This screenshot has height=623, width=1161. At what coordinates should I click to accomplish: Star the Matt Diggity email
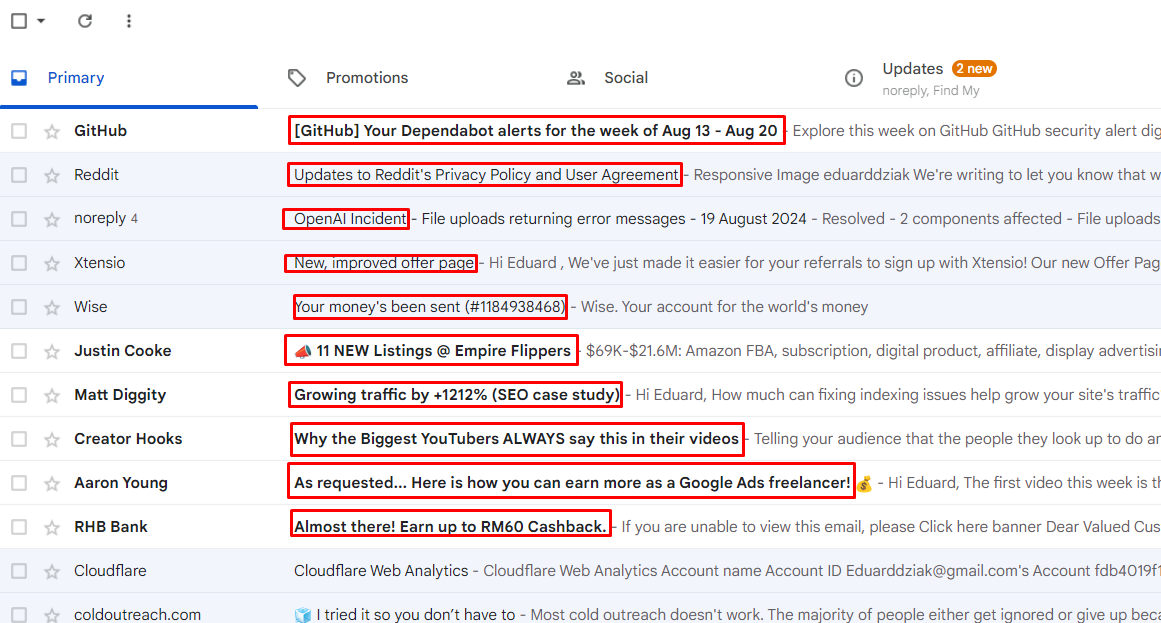[x=52, y=396]
